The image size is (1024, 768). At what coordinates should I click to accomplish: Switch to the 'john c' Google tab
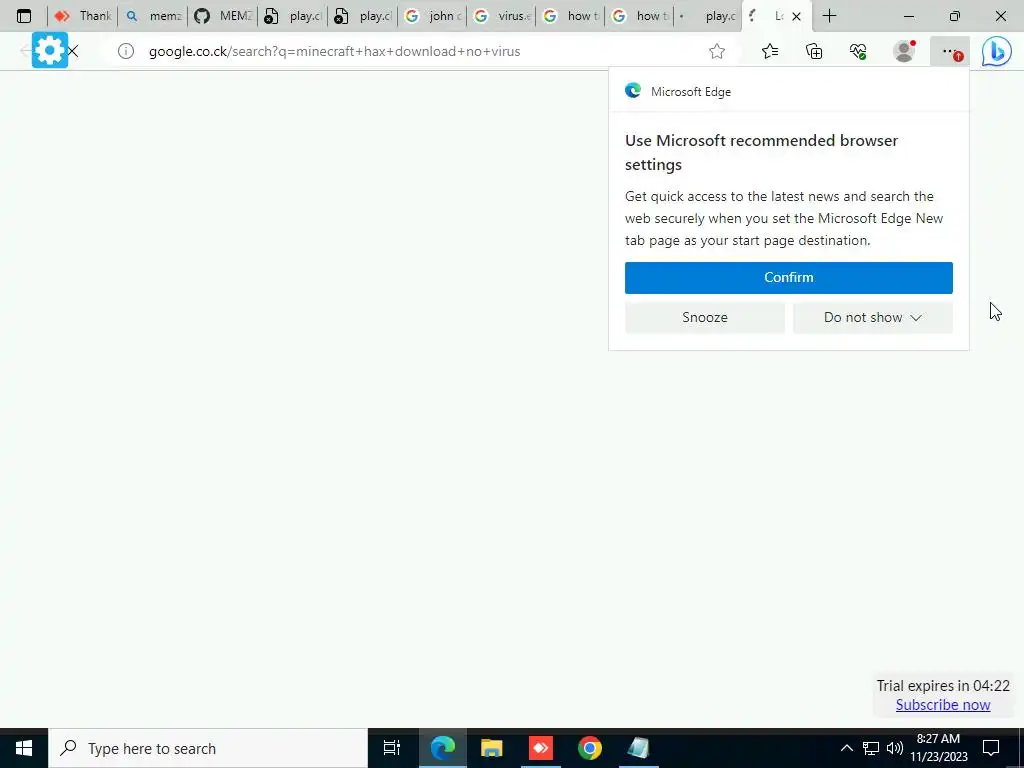click(432, 16)
